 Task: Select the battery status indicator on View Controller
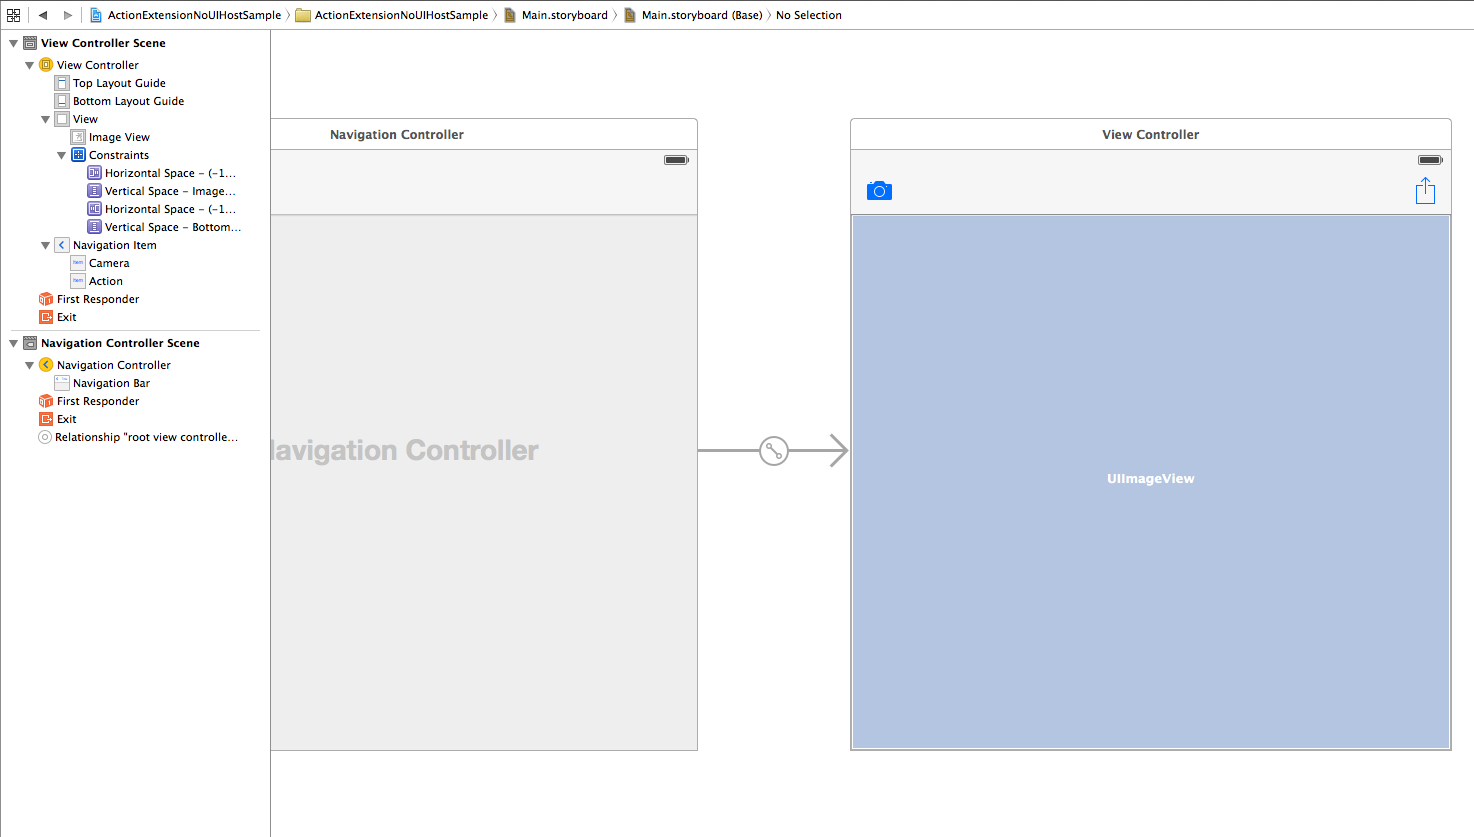click(1430, 159)
